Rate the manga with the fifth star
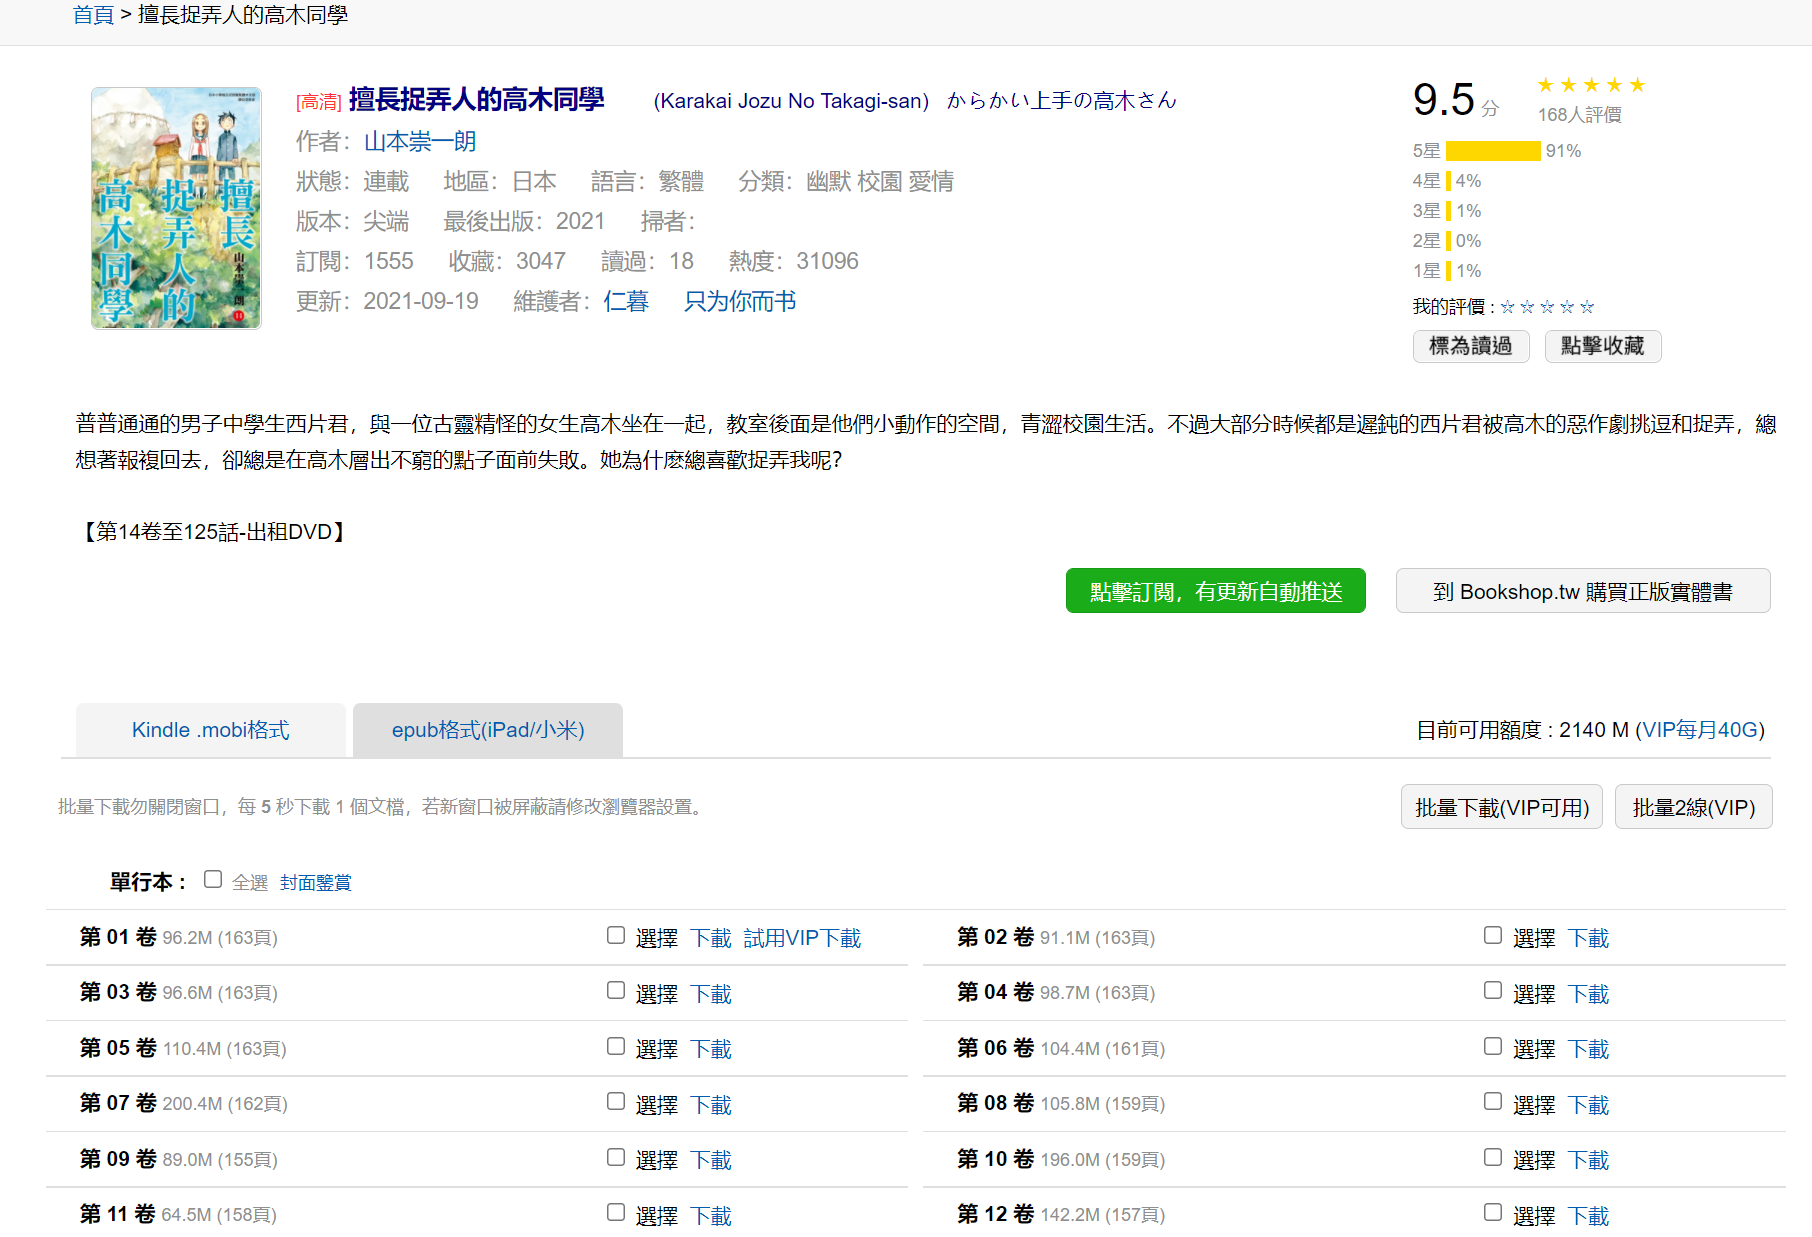This screenshot has height=1237, width=1812. [x=1587, y=307]
